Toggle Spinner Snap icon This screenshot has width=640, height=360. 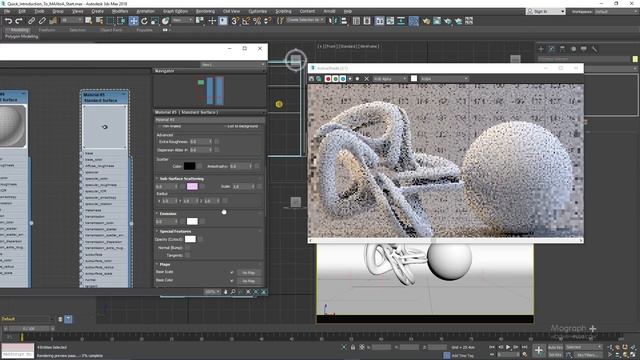click(x=268, y=21)
